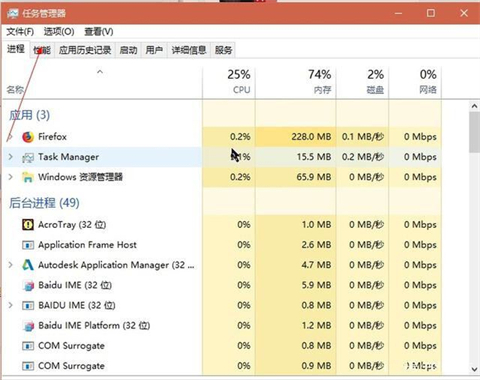Screen dimensions: 480x380
Task: Select the AcroTray (32 位) process name
Action: coord(72,225)
